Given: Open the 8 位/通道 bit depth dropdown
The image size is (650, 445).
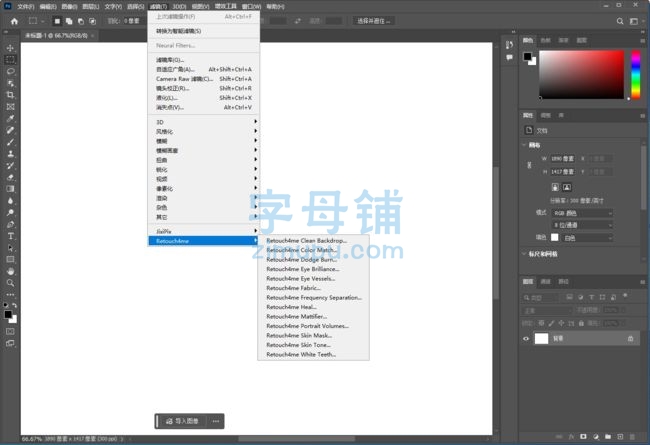Looking at the screenshot, I should point(582,225).
